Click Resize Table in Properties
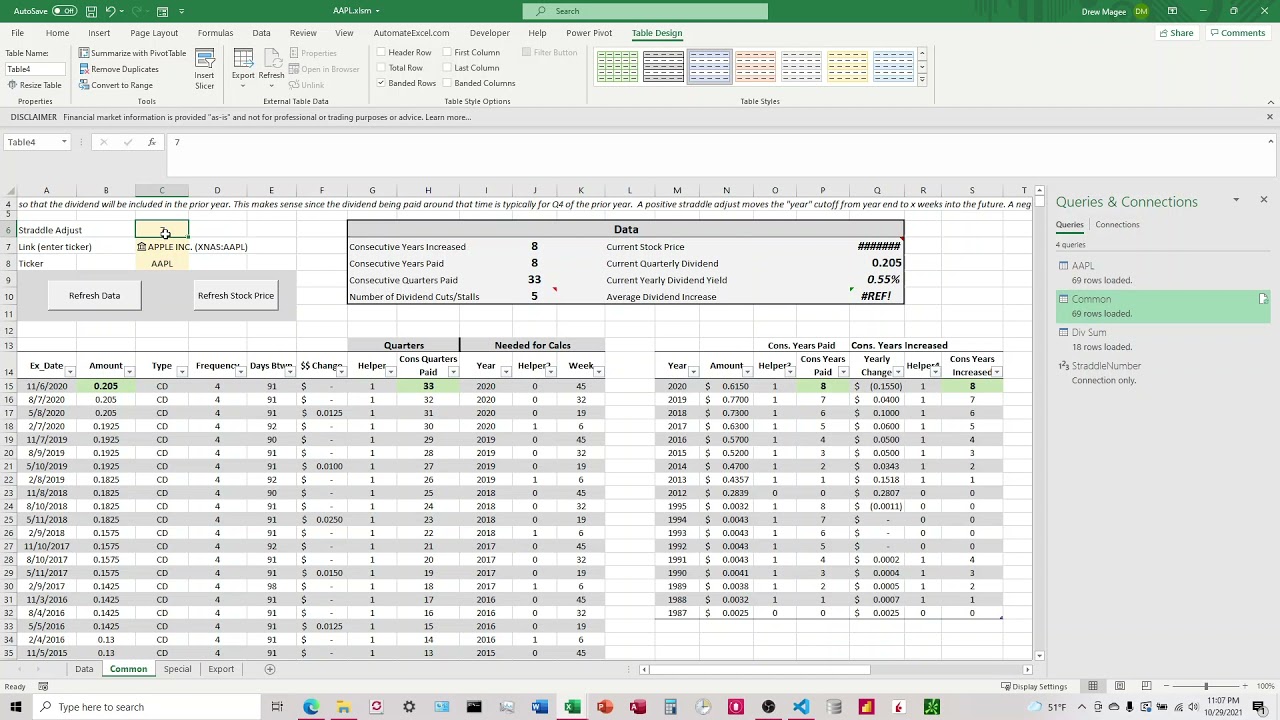Image resolution: width=1280 pixels, height=720 pixels. click(x=34, y=85)
